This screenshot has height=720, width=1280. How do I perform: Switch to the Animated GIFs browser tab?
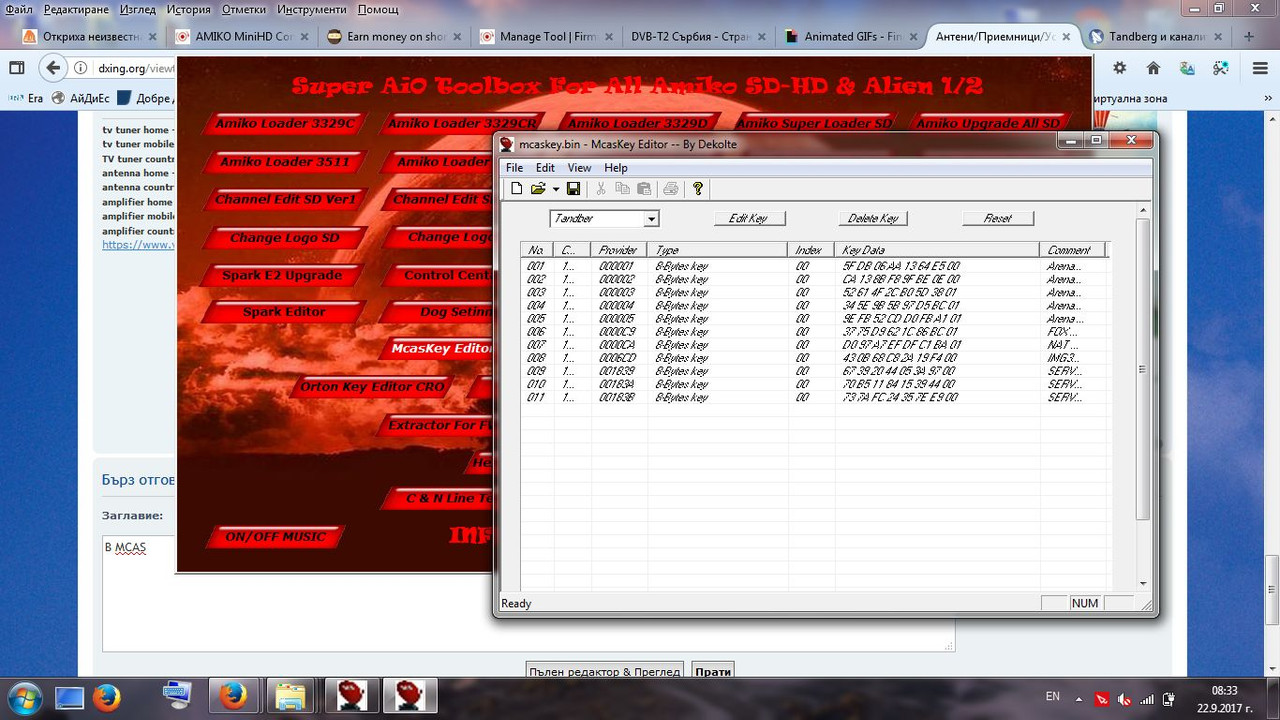849,37
